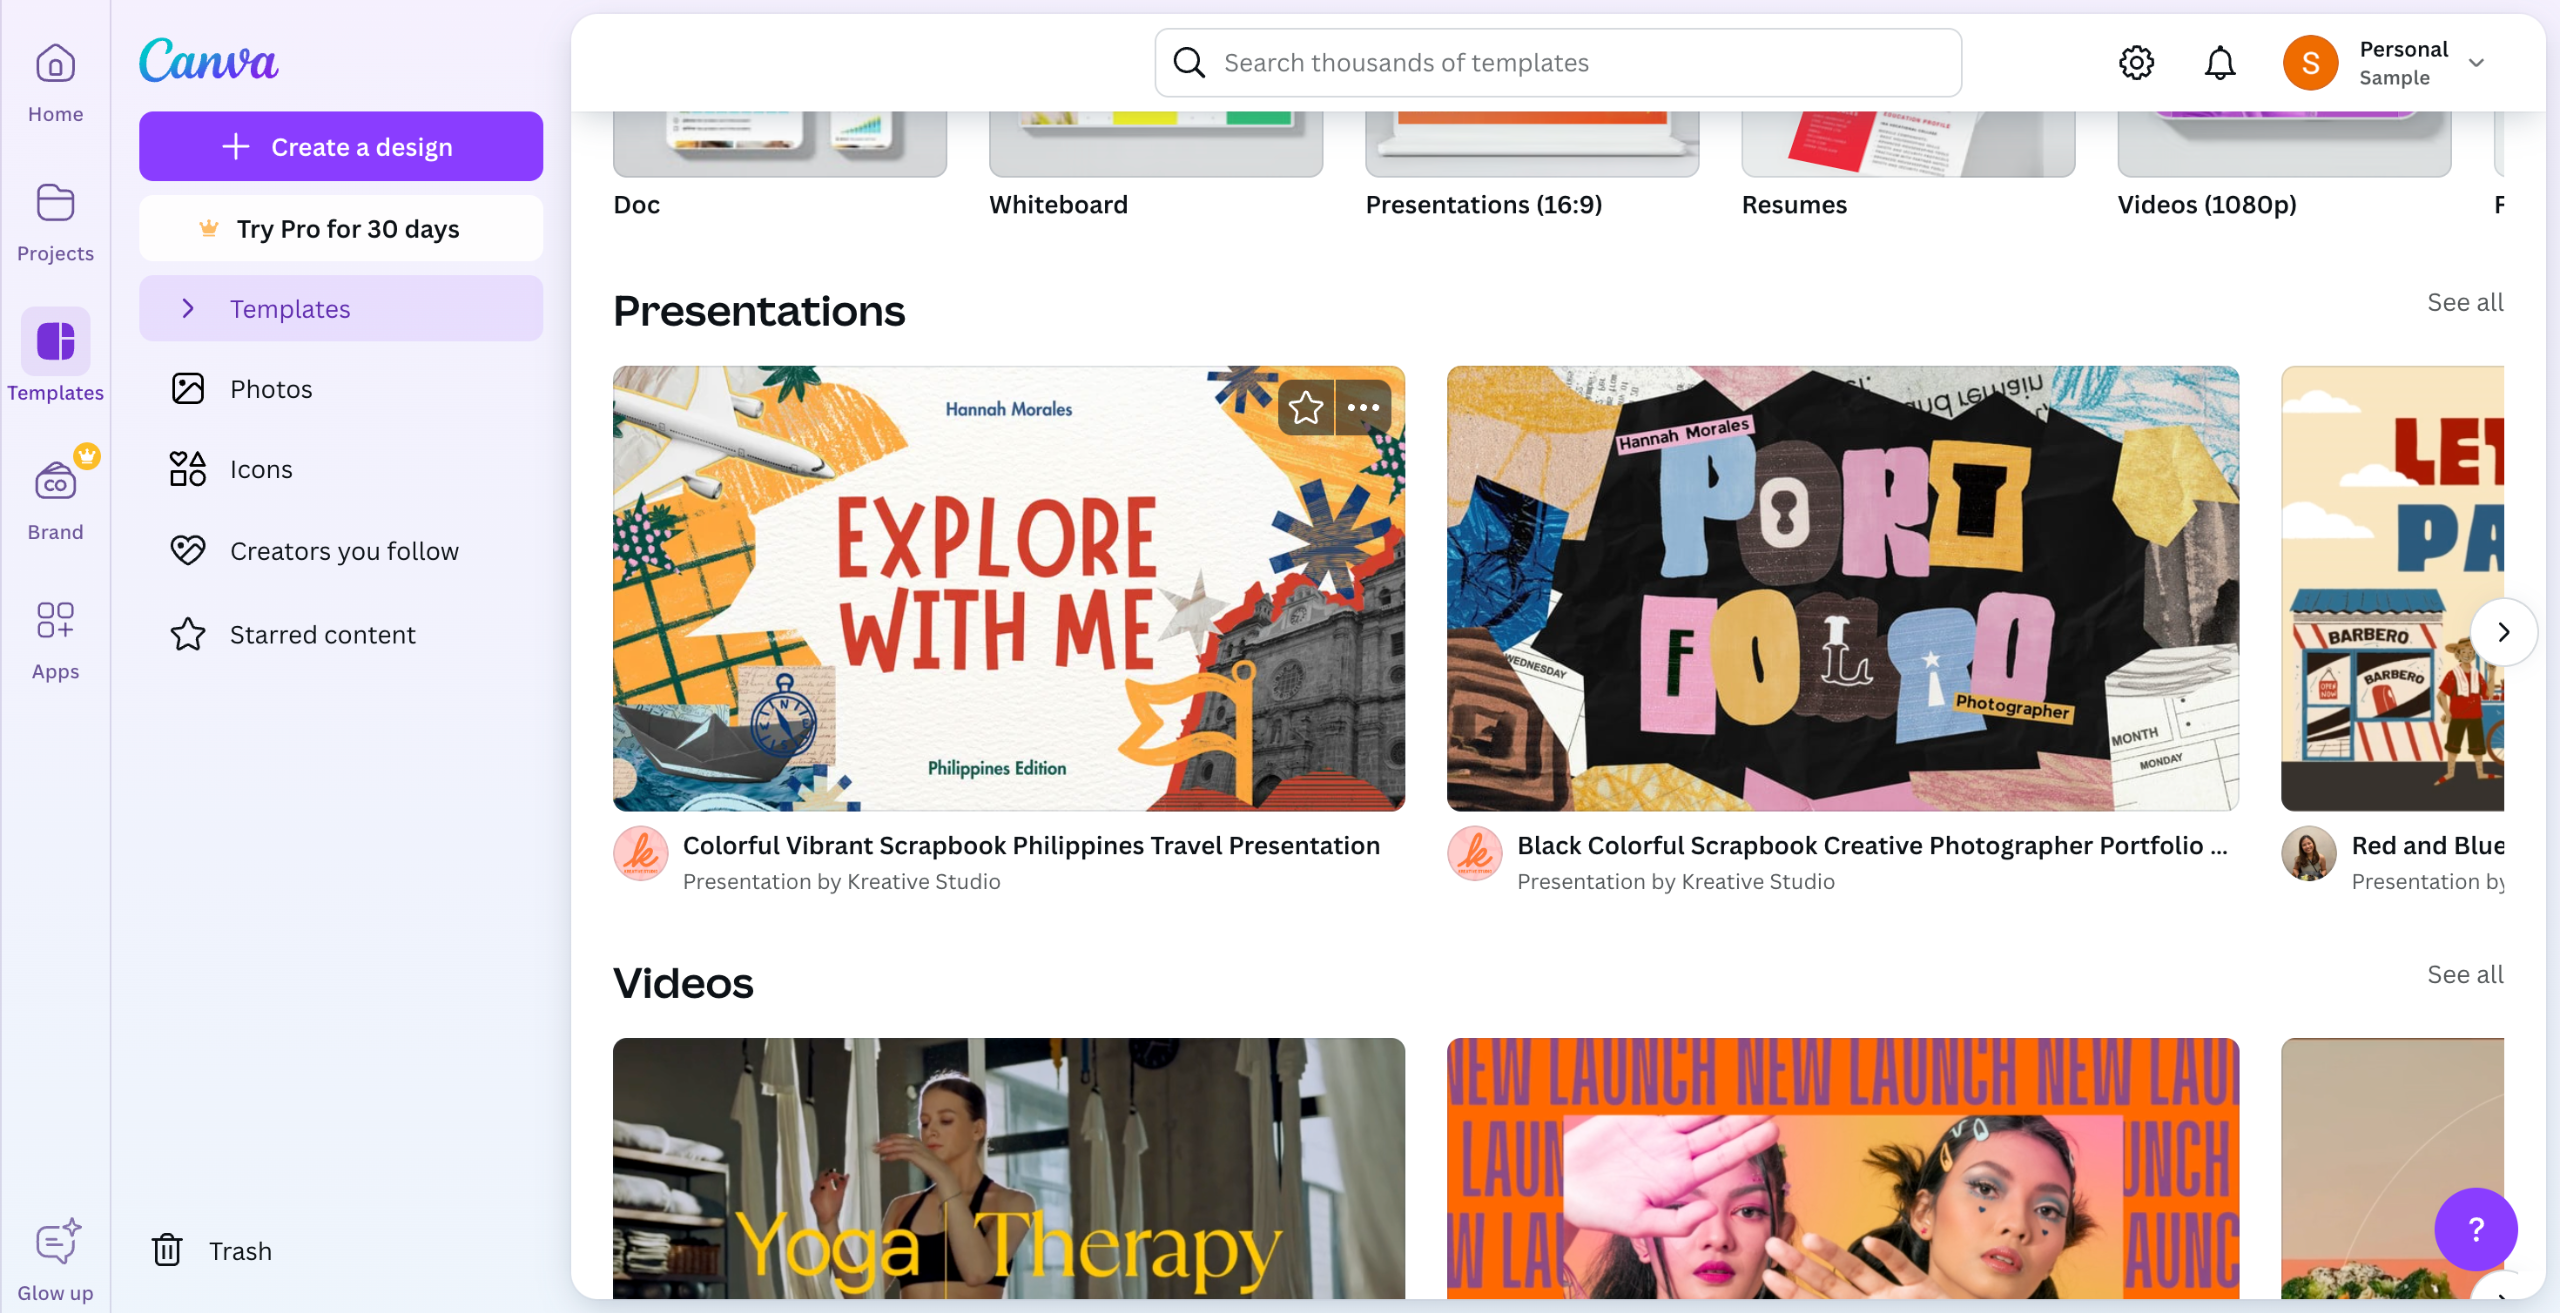Click into the template search field
This screenshot has height=1313, width=2560.
pos(1558,63)
